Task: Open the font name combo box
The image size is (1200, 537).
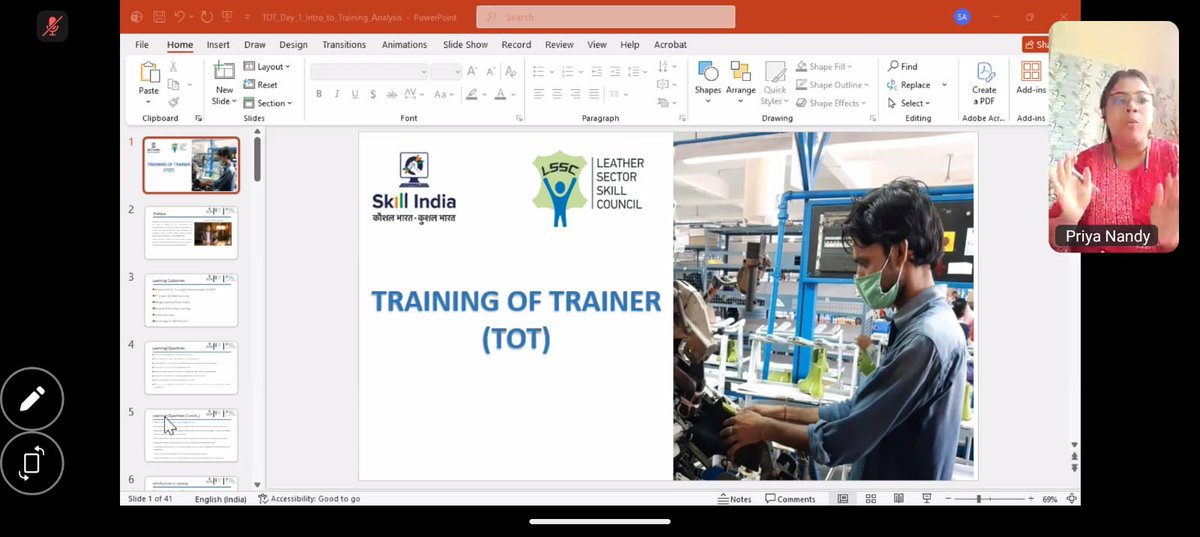Action: tap(369, 71)
